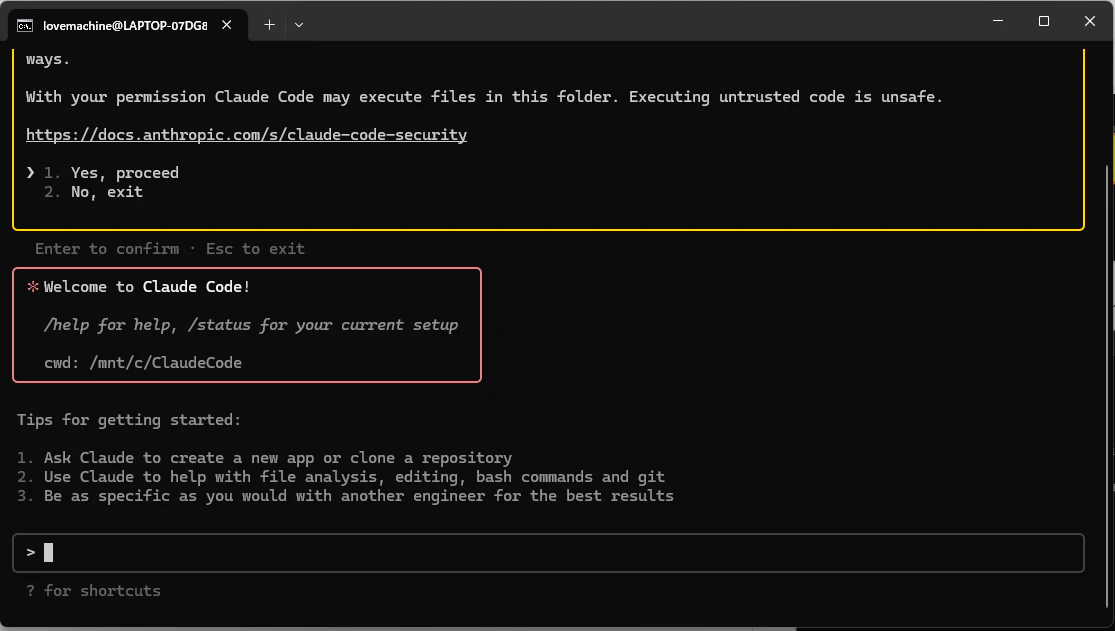Click the terminal icon in the tab
The width and height of the screenshot is (1115, 631).
25,26
